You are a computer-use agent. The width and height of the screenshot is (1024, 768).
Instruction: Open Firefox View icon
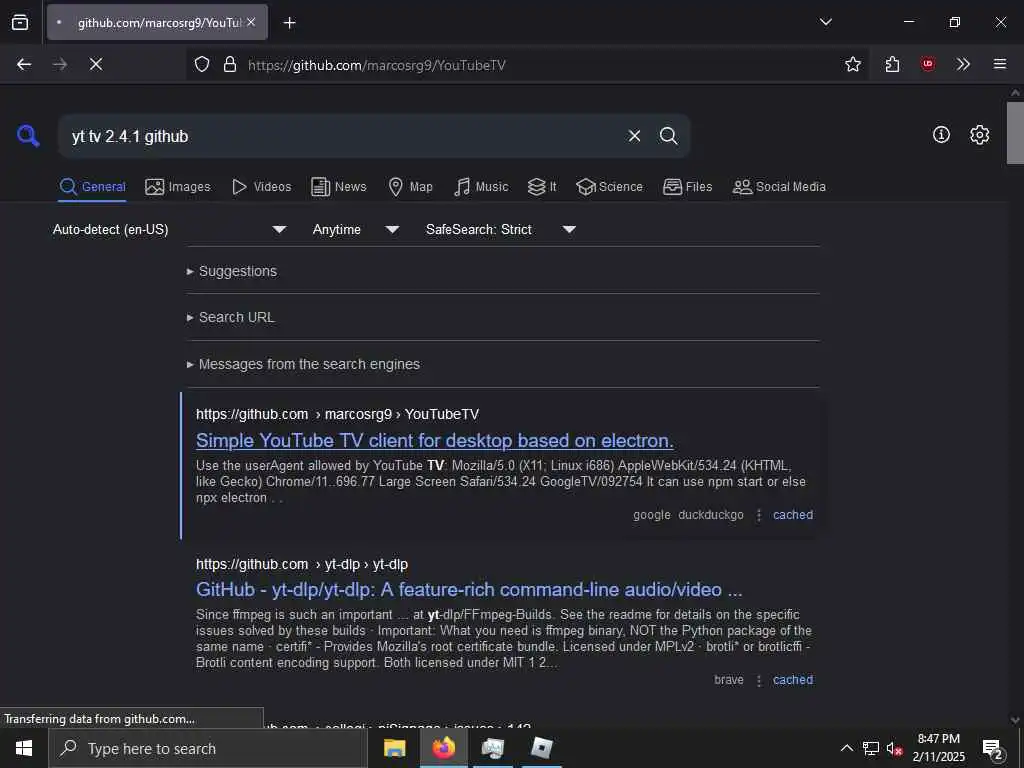[20, 22]
